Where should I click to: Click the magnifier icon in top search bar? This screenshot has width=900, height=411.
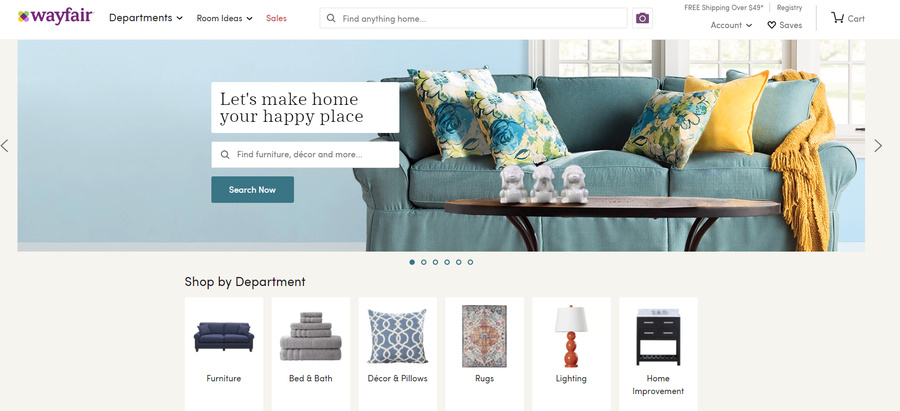click(x=331, y=18)
